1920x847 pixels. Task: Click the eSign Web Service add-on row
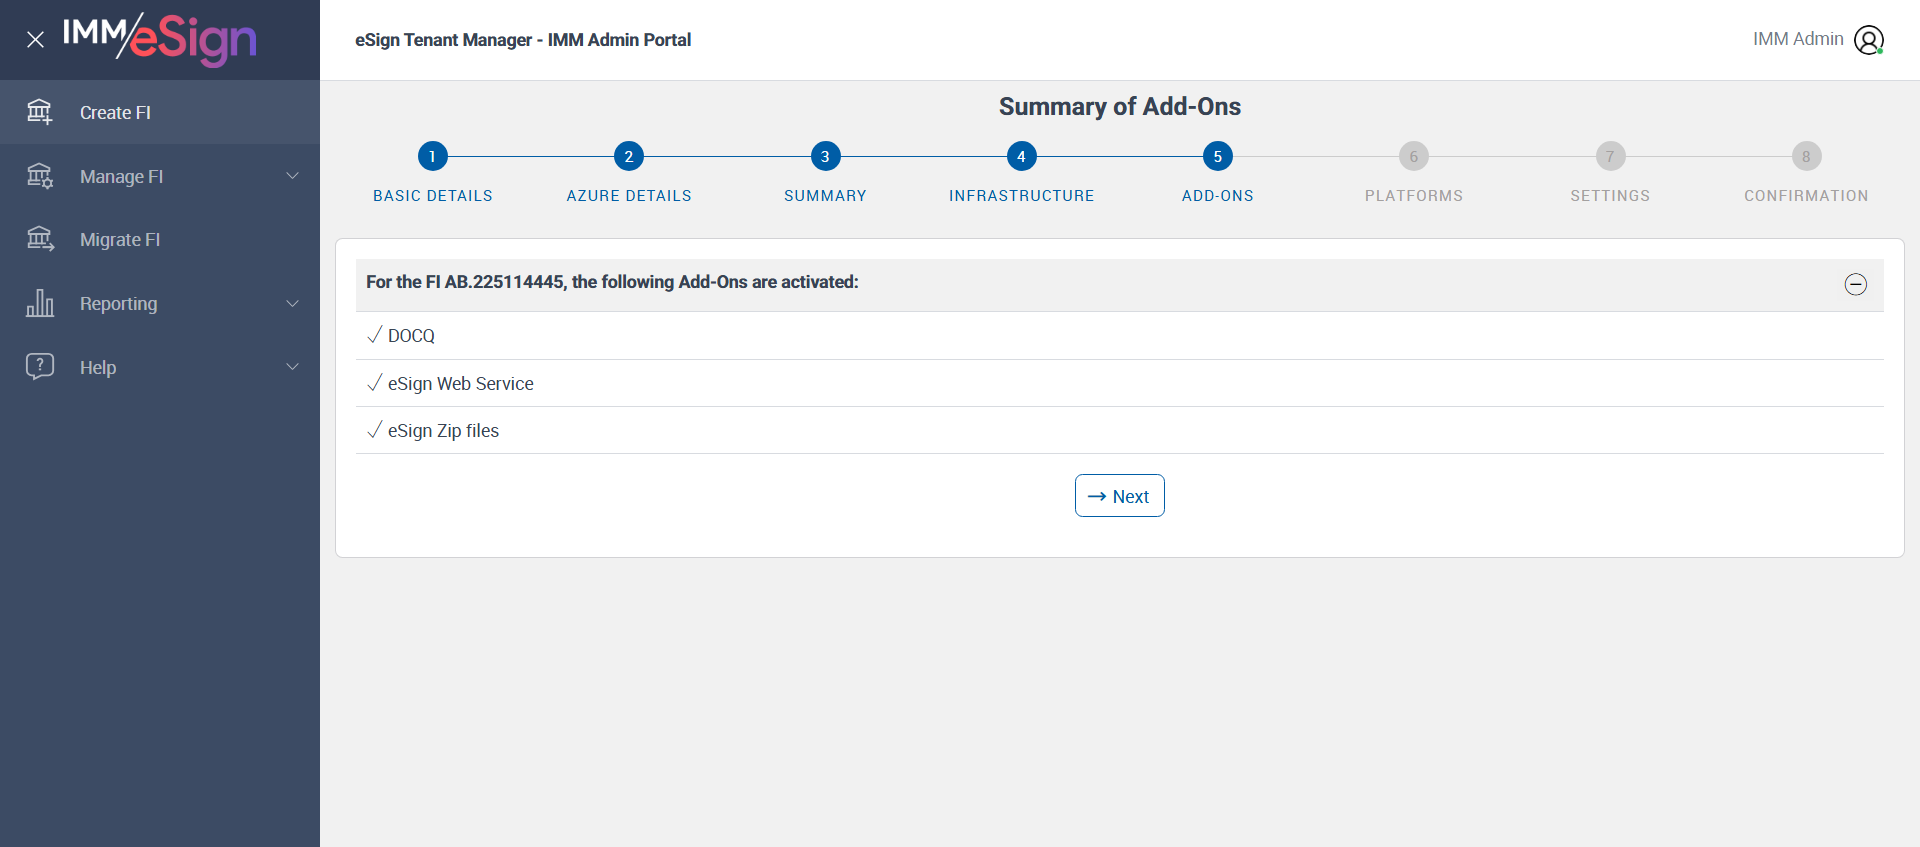point(1120,383)
